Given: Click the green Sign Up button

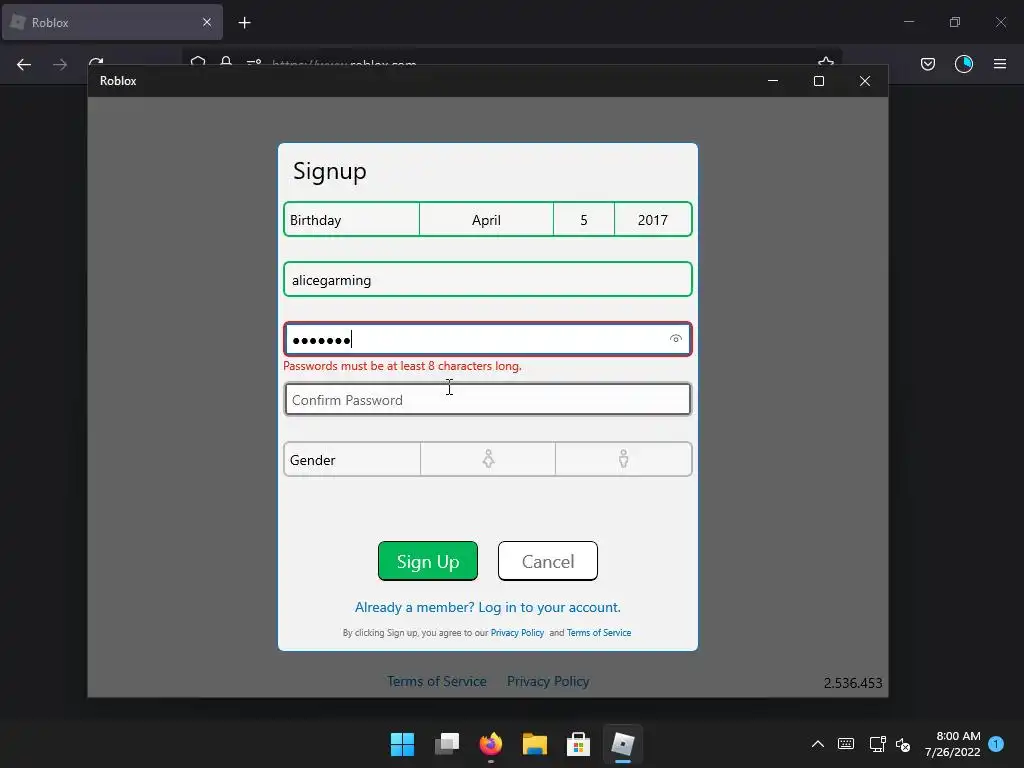Looking at the screenshot, I should tap(428, 561).
